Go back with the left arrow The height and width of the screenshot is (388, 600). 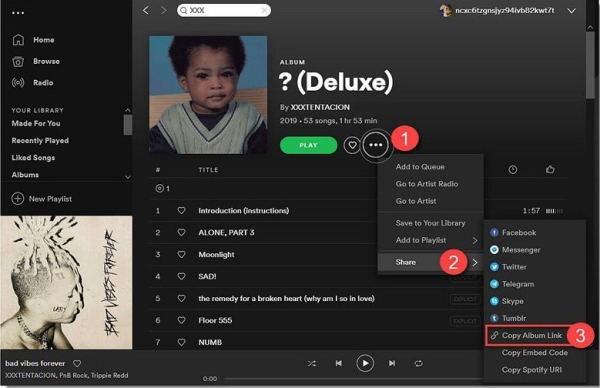pyautogui.click(x=145, y=10)
